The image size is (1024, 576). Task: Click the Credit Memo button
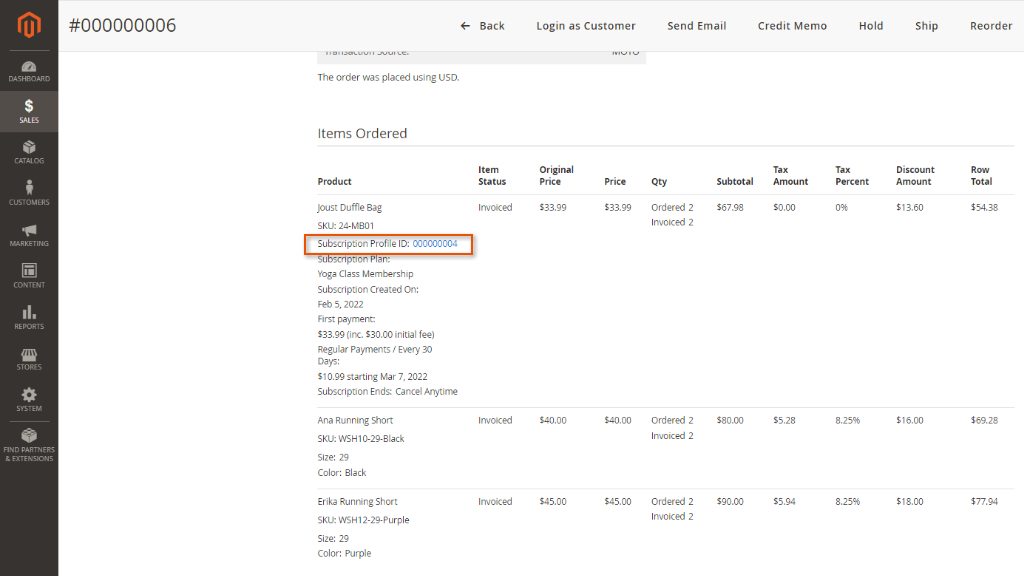click(x=792, y=25)
